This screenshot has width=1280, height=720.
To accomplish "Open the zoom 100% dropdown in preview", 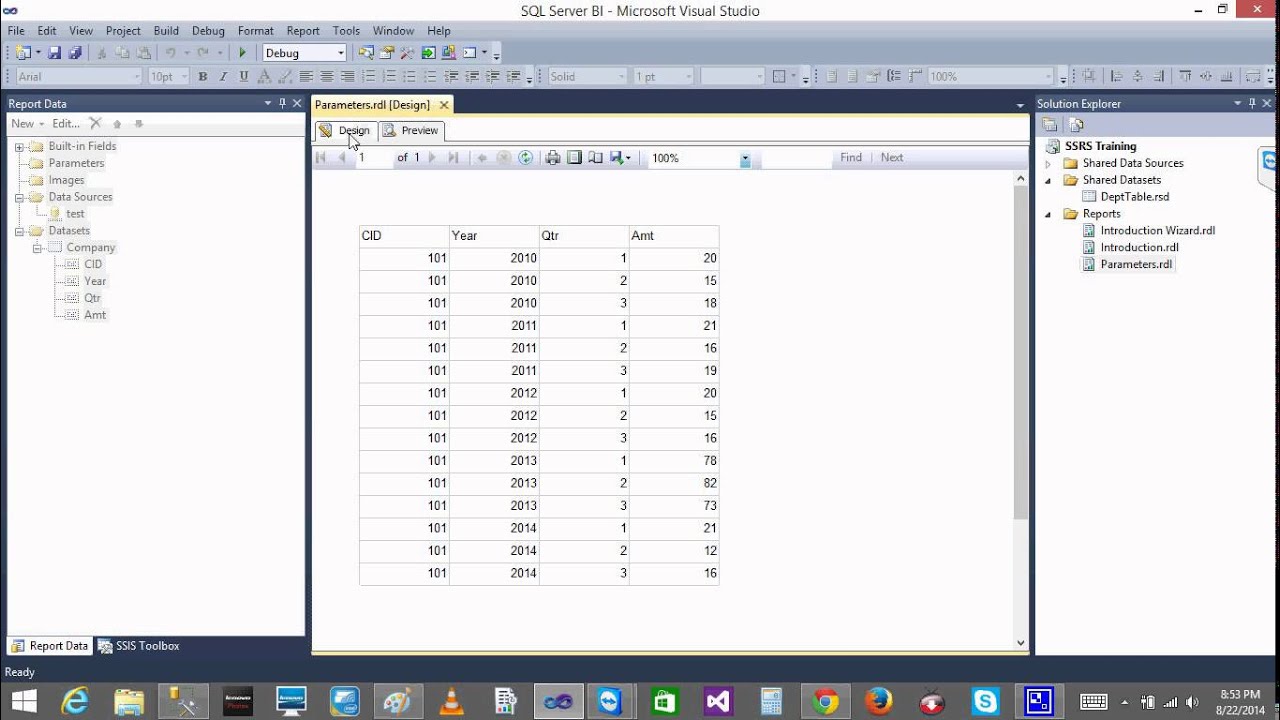I will click(744, 158).
